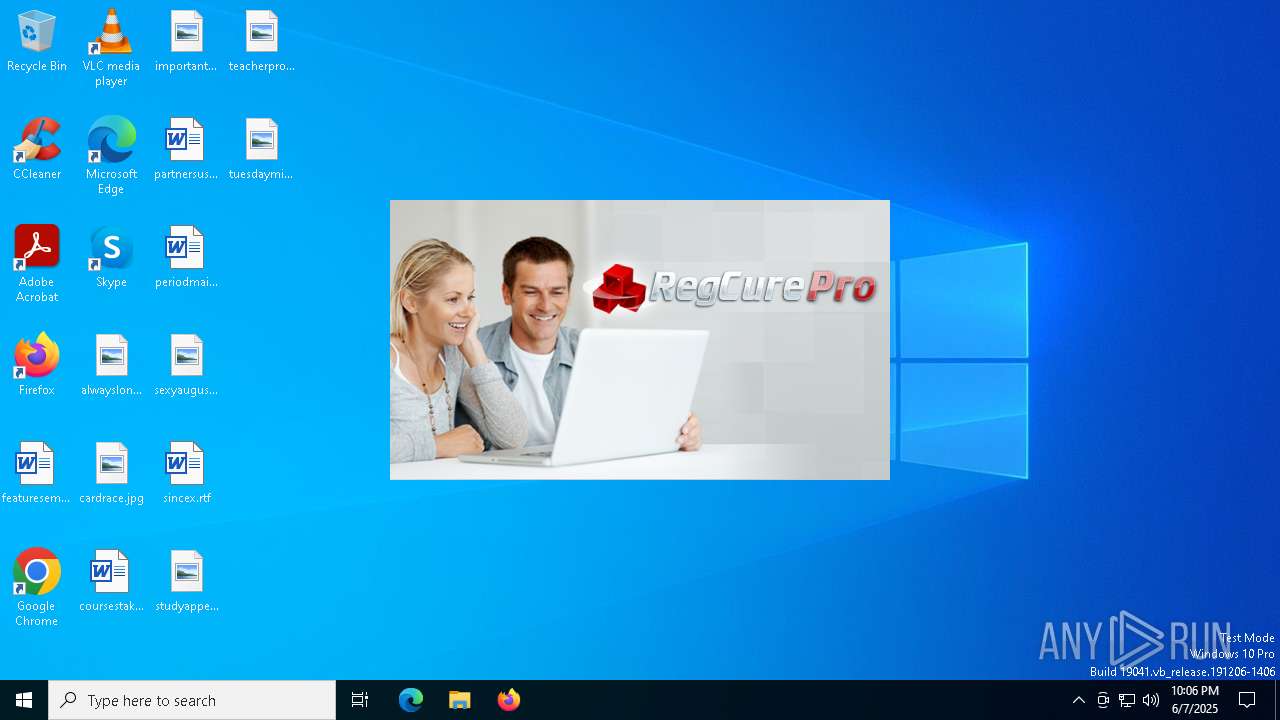Select the sincex.rtf document icon
Viewport: 1280px width, 720px height.
tap(186, 474)
